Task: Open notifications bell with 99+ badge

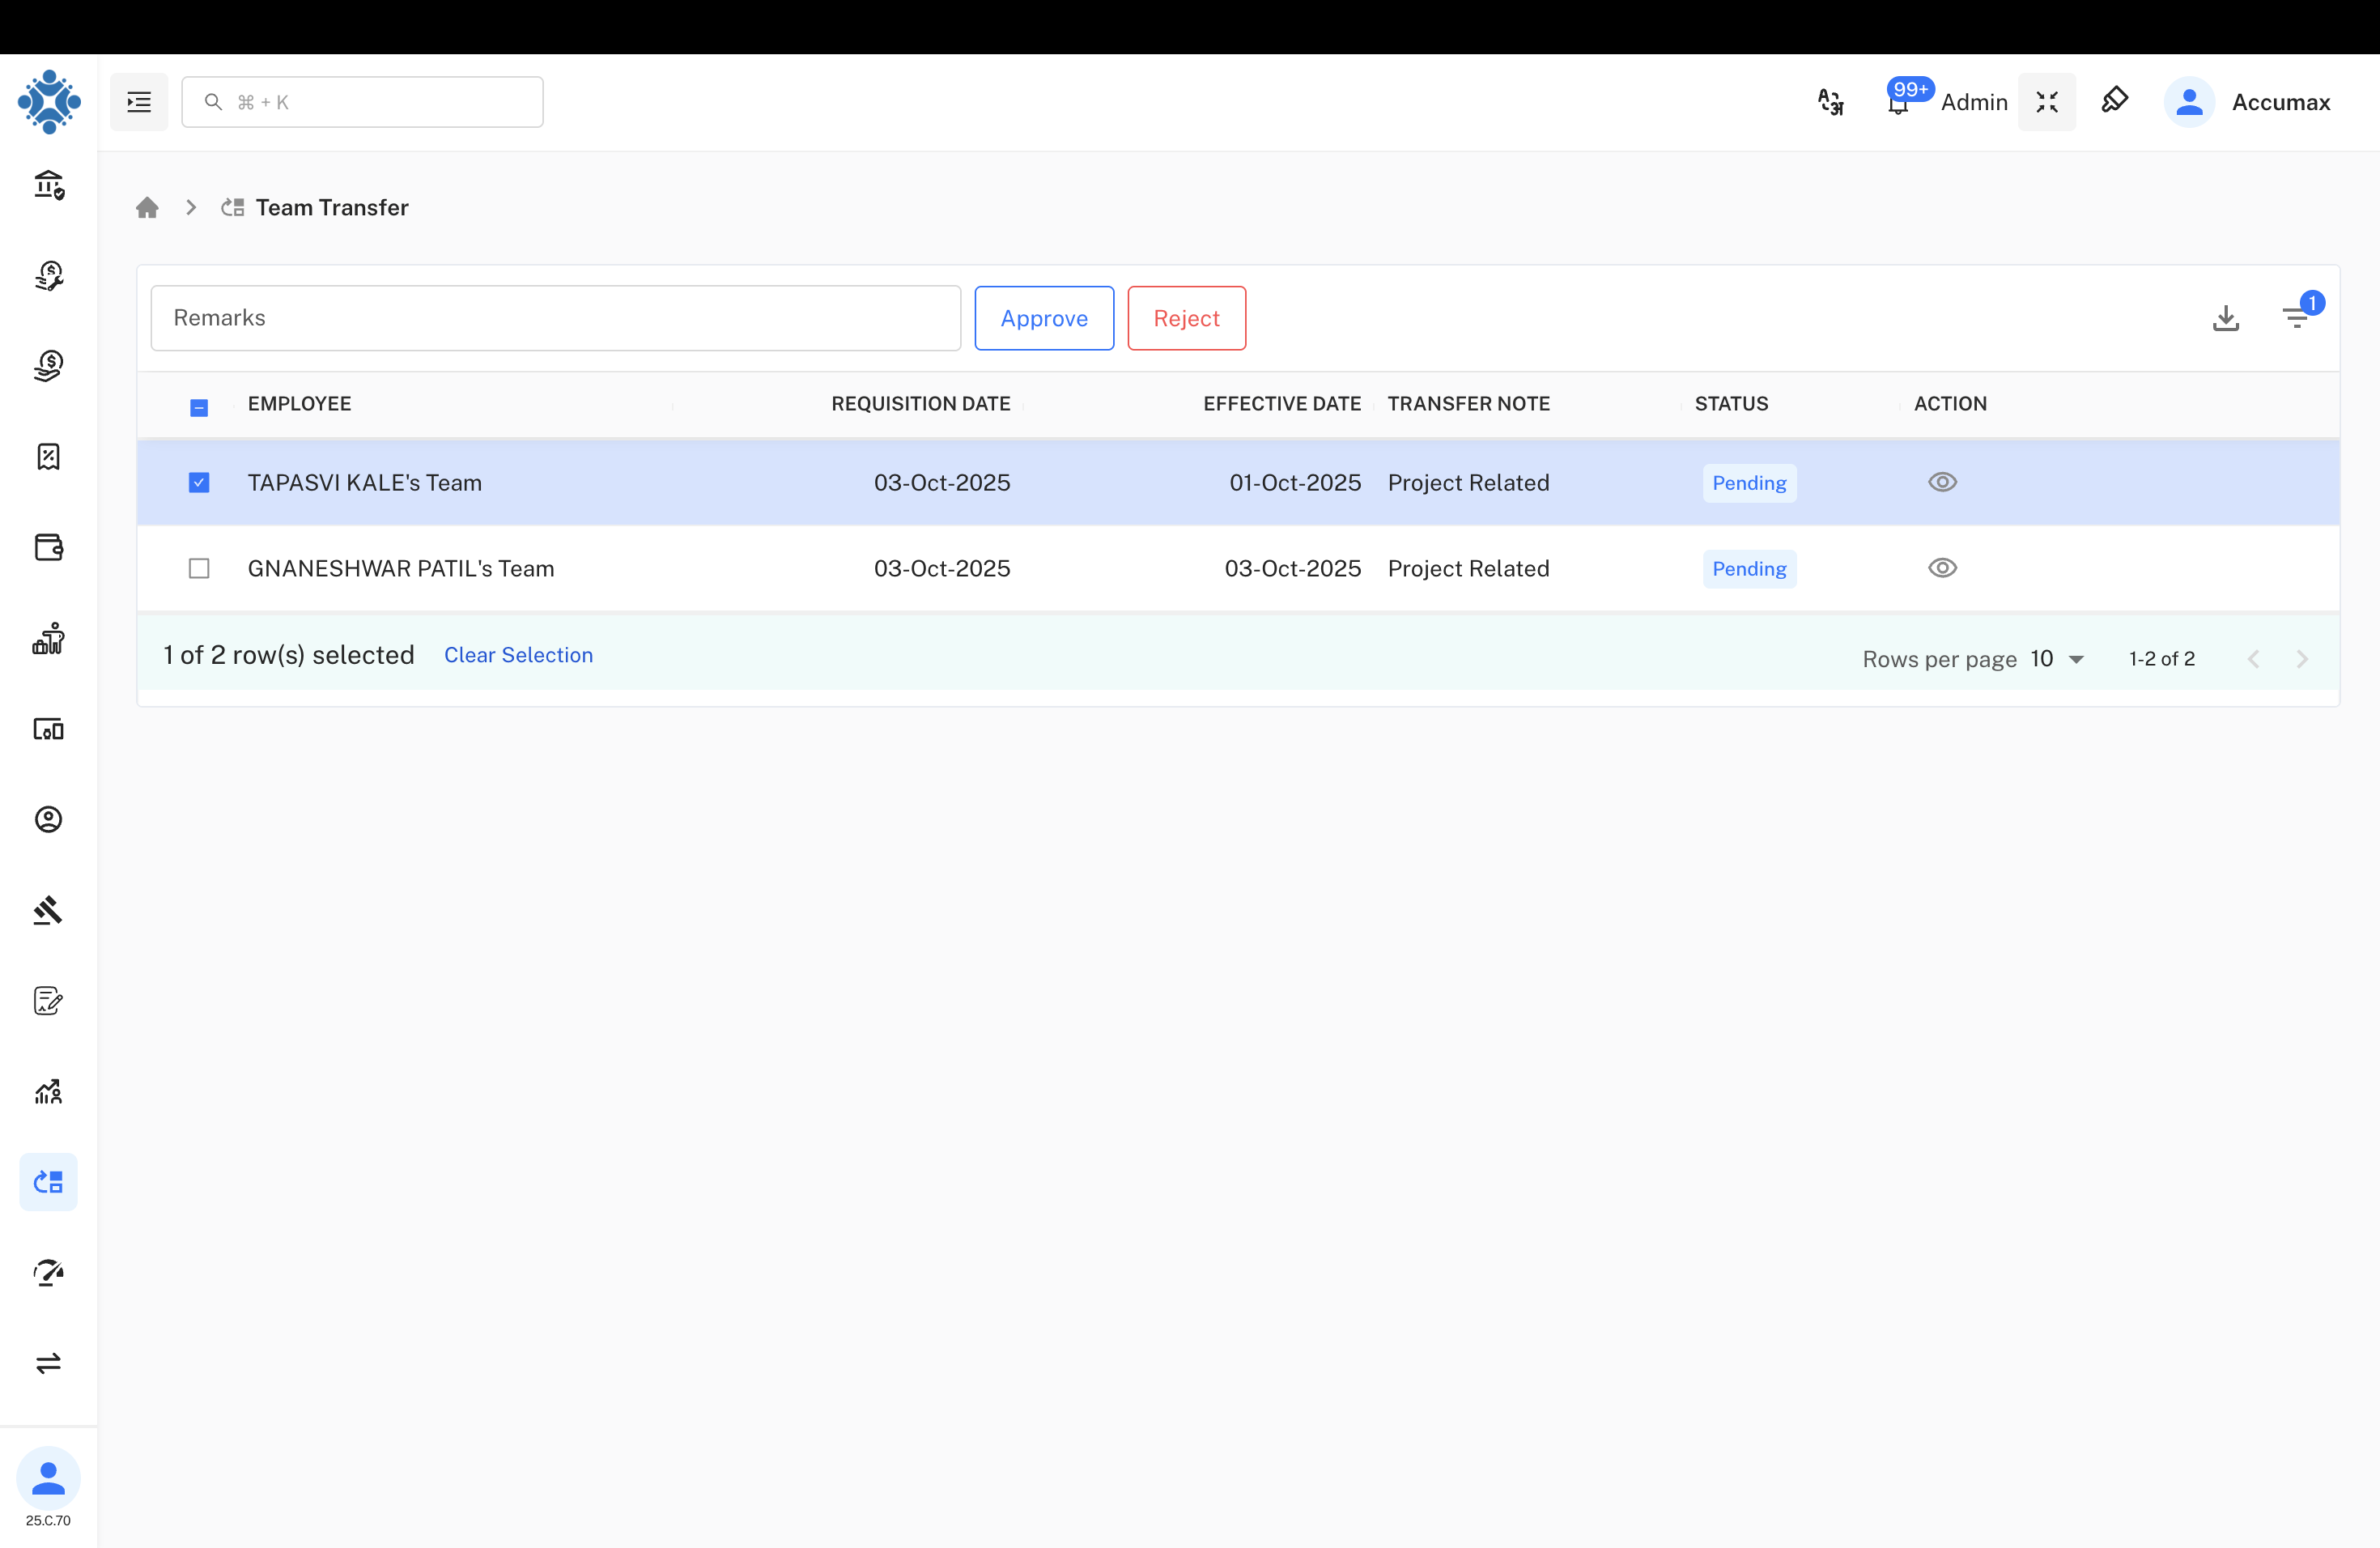Action: click(1898, 102)
